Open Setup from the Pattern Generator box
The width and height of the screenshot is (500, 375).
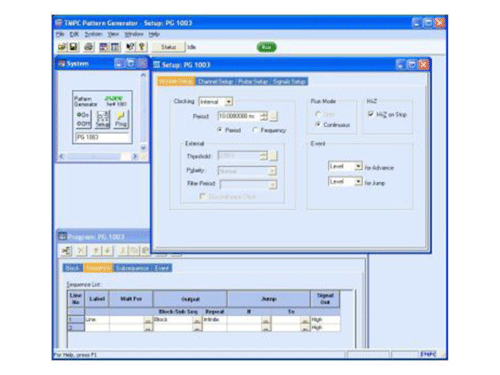point(102,119)
